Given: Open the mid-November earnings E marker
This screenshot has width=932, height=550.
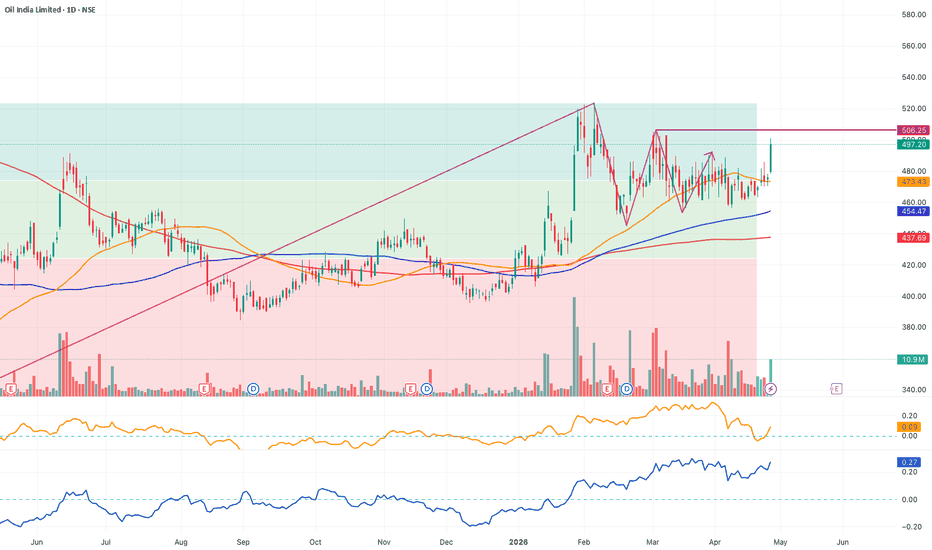Looking at the screenshot, I should 410,389.
